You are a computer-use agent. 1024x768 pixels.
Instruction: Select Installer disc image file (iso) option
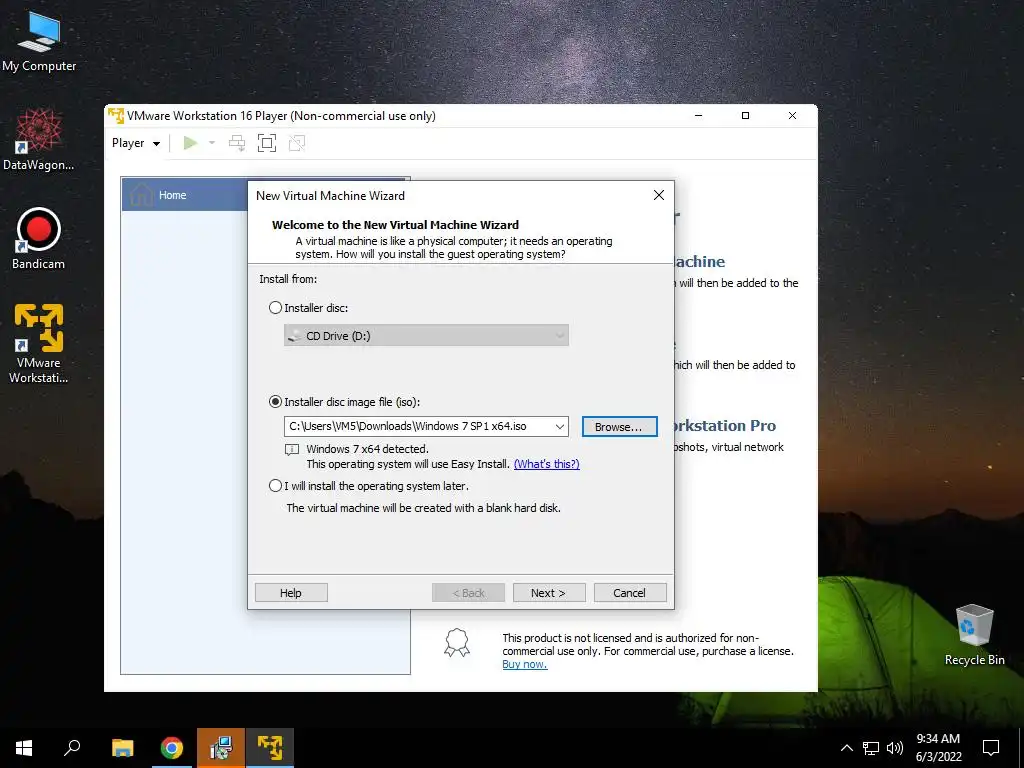pyautogui.click(x=276, y=402)
